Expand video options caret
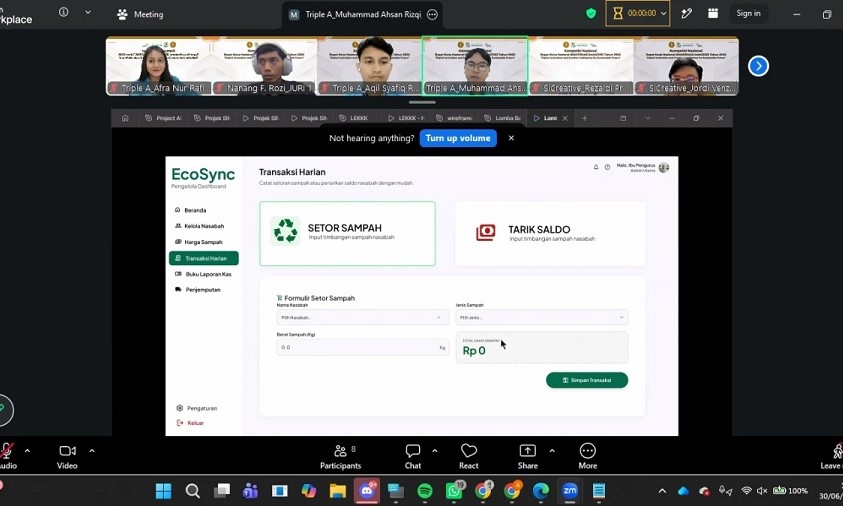843x506 pixels. [x=92, y=451]
